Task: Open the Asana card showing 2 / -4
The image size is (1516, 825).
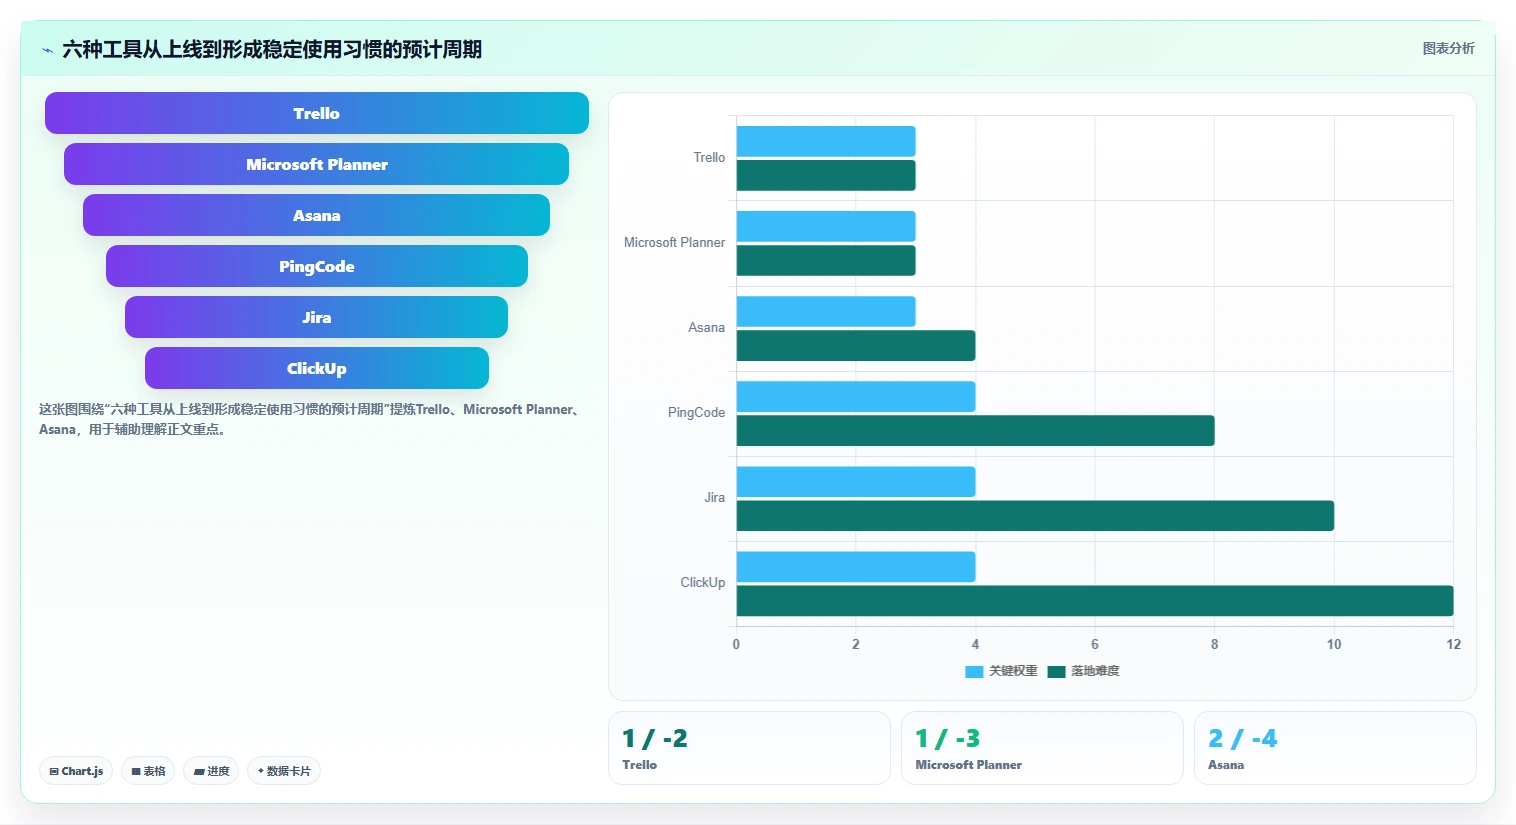Action: click(1335, 748)
